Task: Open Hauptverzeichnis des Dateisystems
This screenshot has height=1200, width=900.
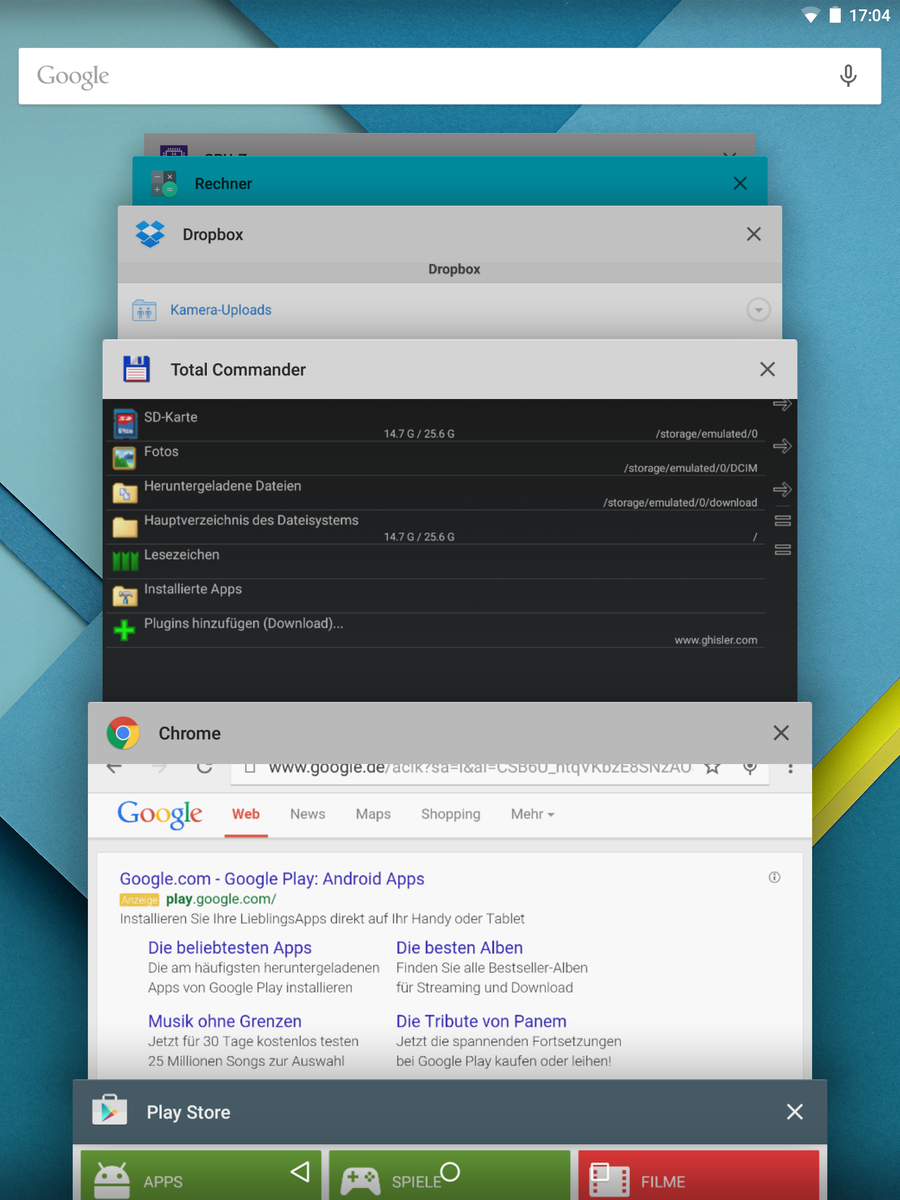Action: pos(435,528)
